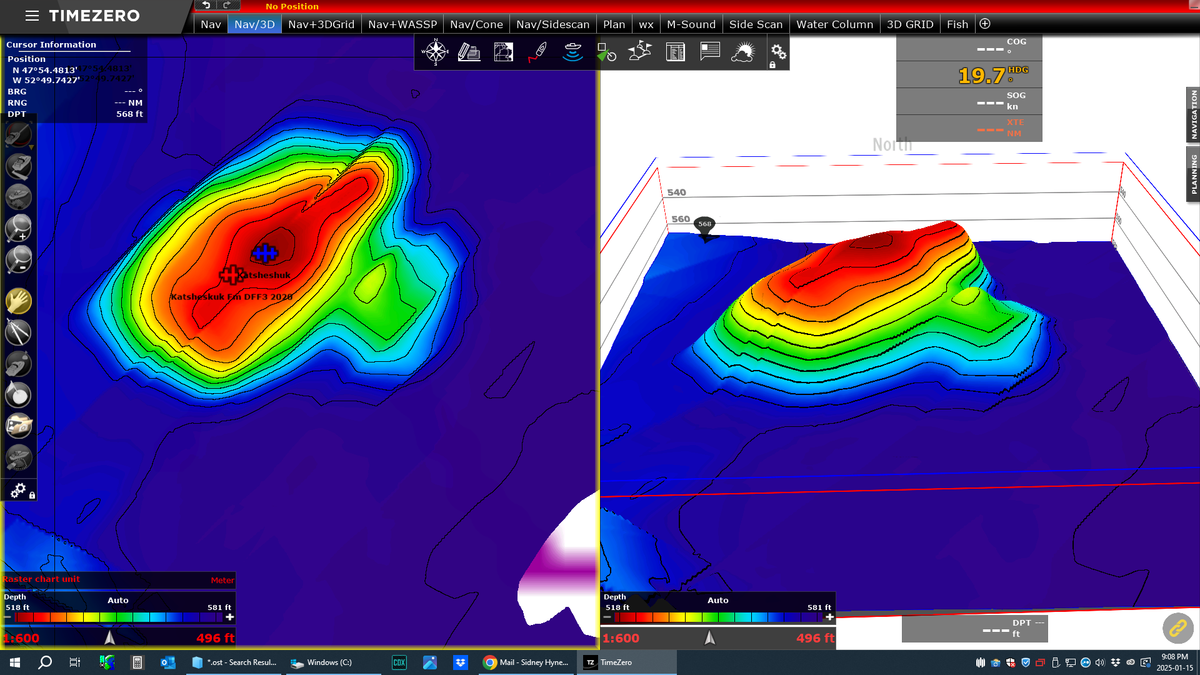Switch to the Plan workspace tab
Viewport: 1200px width, 675px height.
click(x=613, y=24)
